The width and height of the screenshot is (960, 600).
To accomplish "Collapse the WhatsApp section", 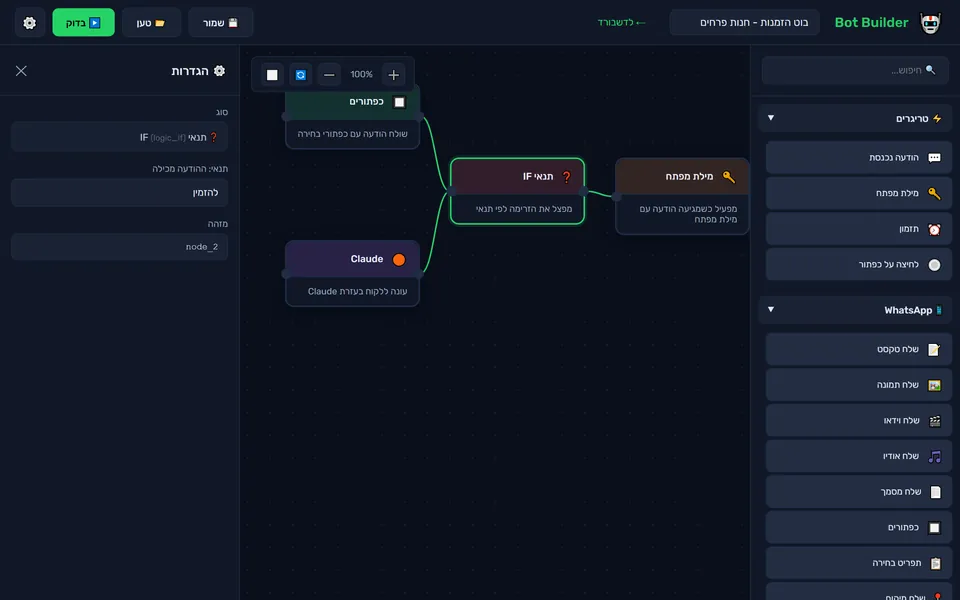I will coord(855,310).
